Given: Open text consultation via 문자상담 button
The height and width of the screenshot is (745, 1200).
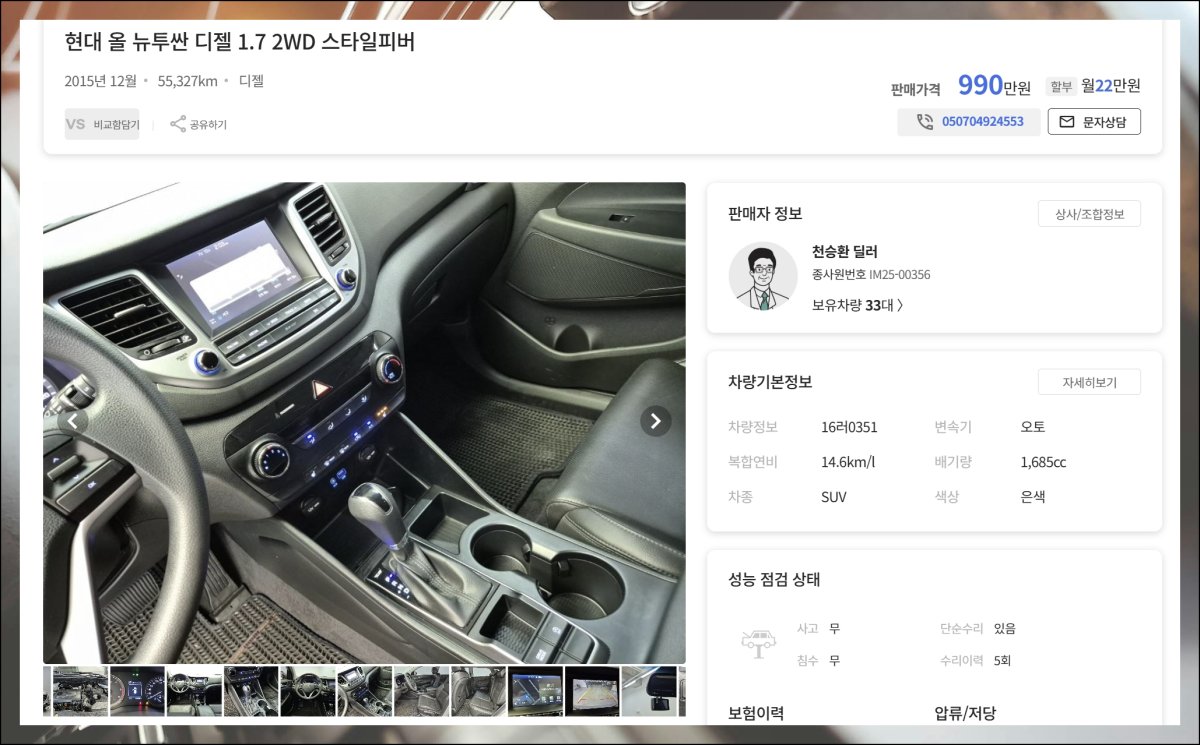Looking at the screenshot, I should [1094, 122].
